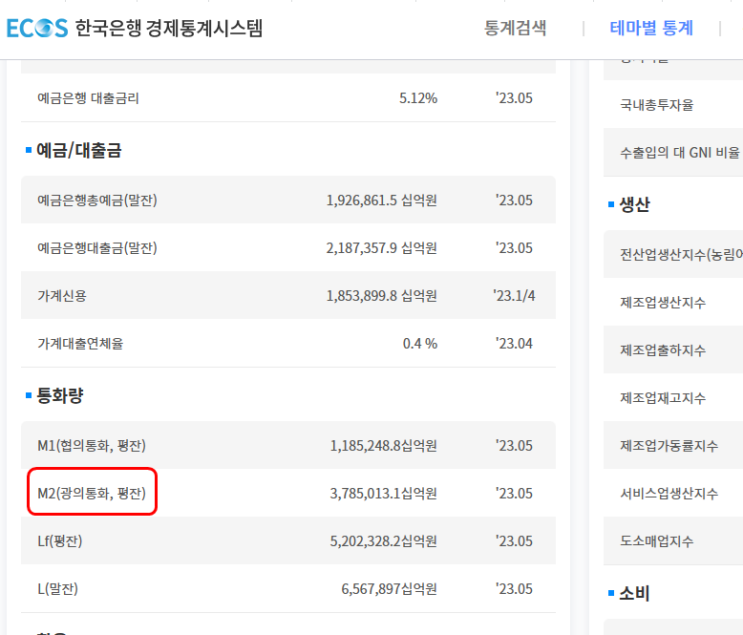Select the 도소매업지수 item
743x635 pixels.
coord(657,541)
